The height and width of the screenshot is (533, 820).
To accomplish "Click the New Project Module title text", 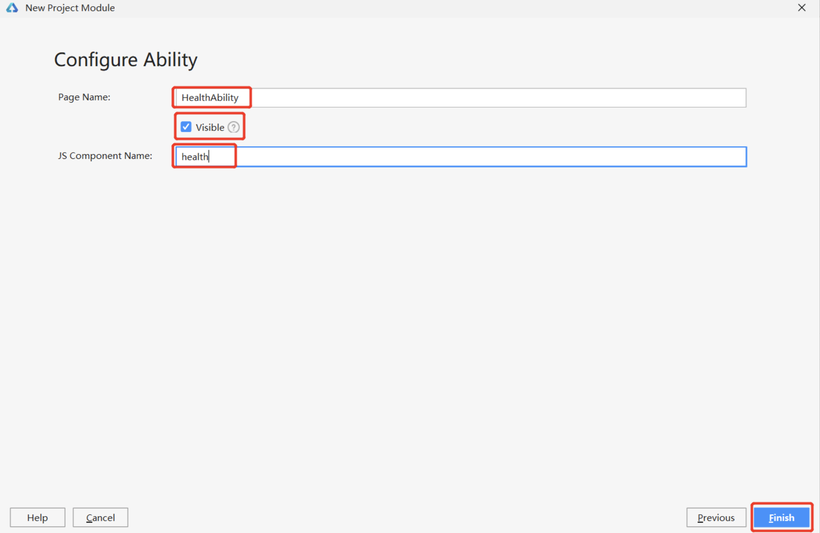I will click(x=70, y=8).
